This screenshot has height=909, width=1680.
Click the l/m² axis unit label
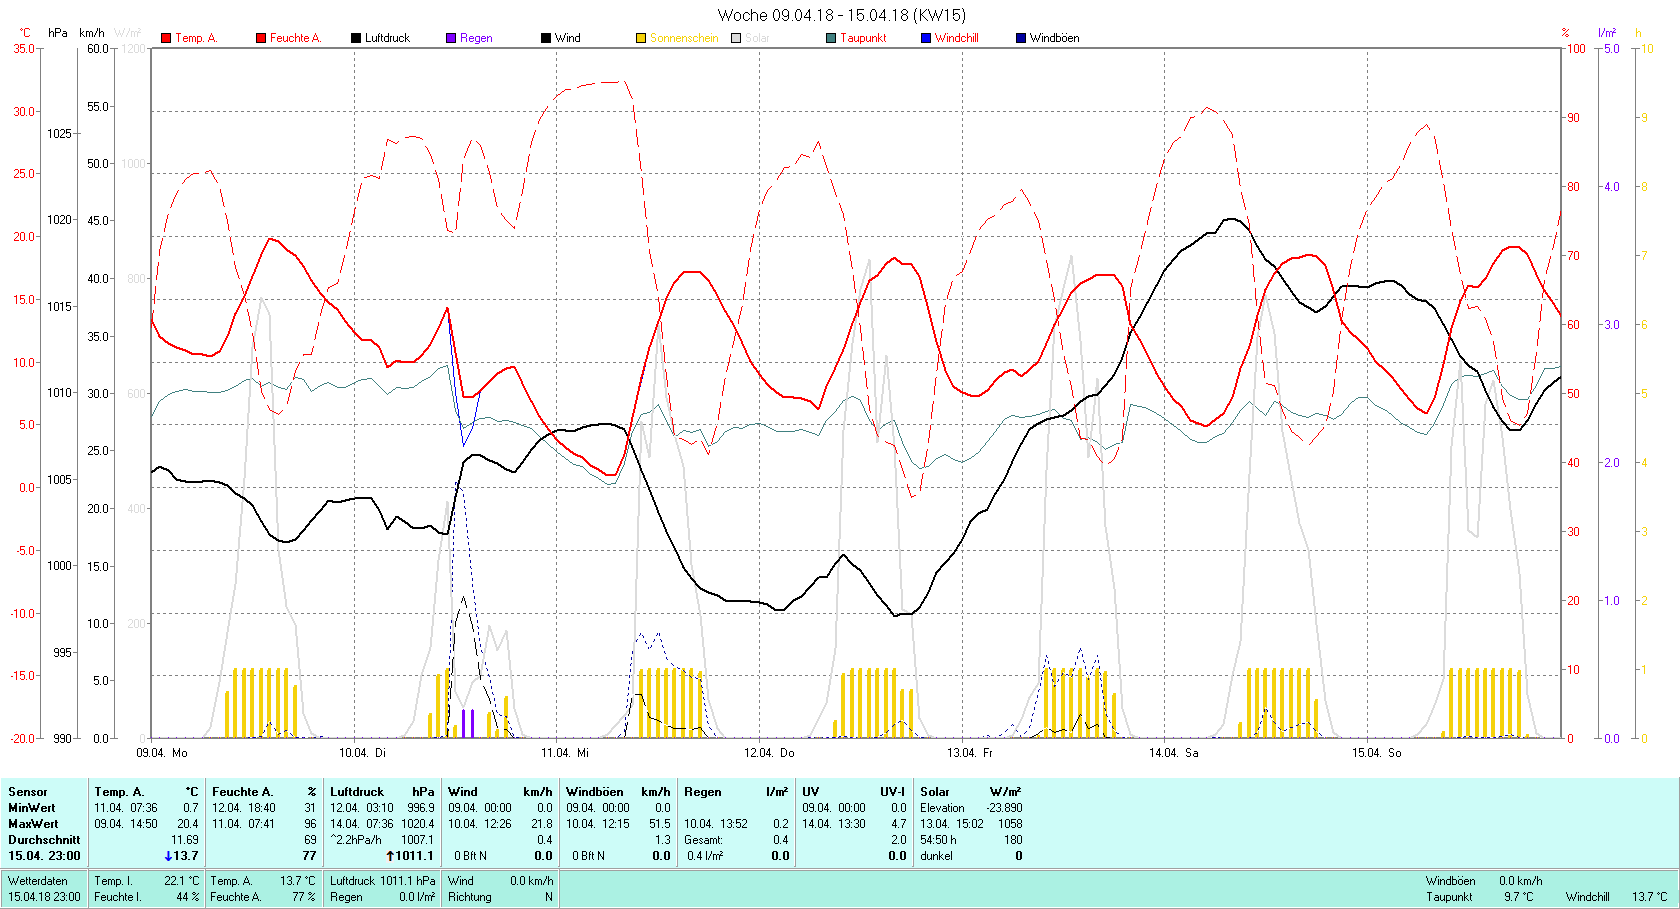[x=1607, y=33]
